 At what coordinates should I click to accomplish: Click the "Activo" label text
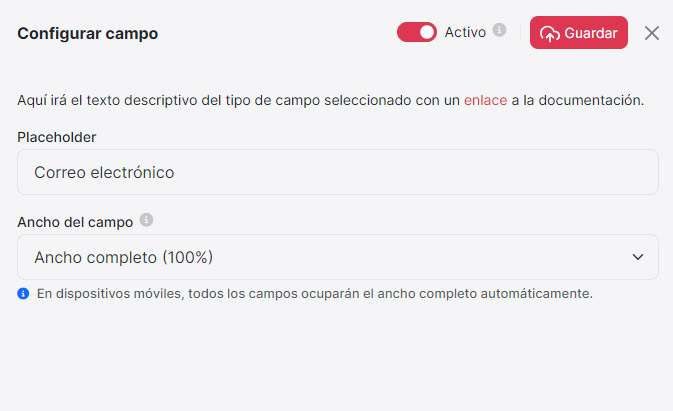(x=465, y=32)
